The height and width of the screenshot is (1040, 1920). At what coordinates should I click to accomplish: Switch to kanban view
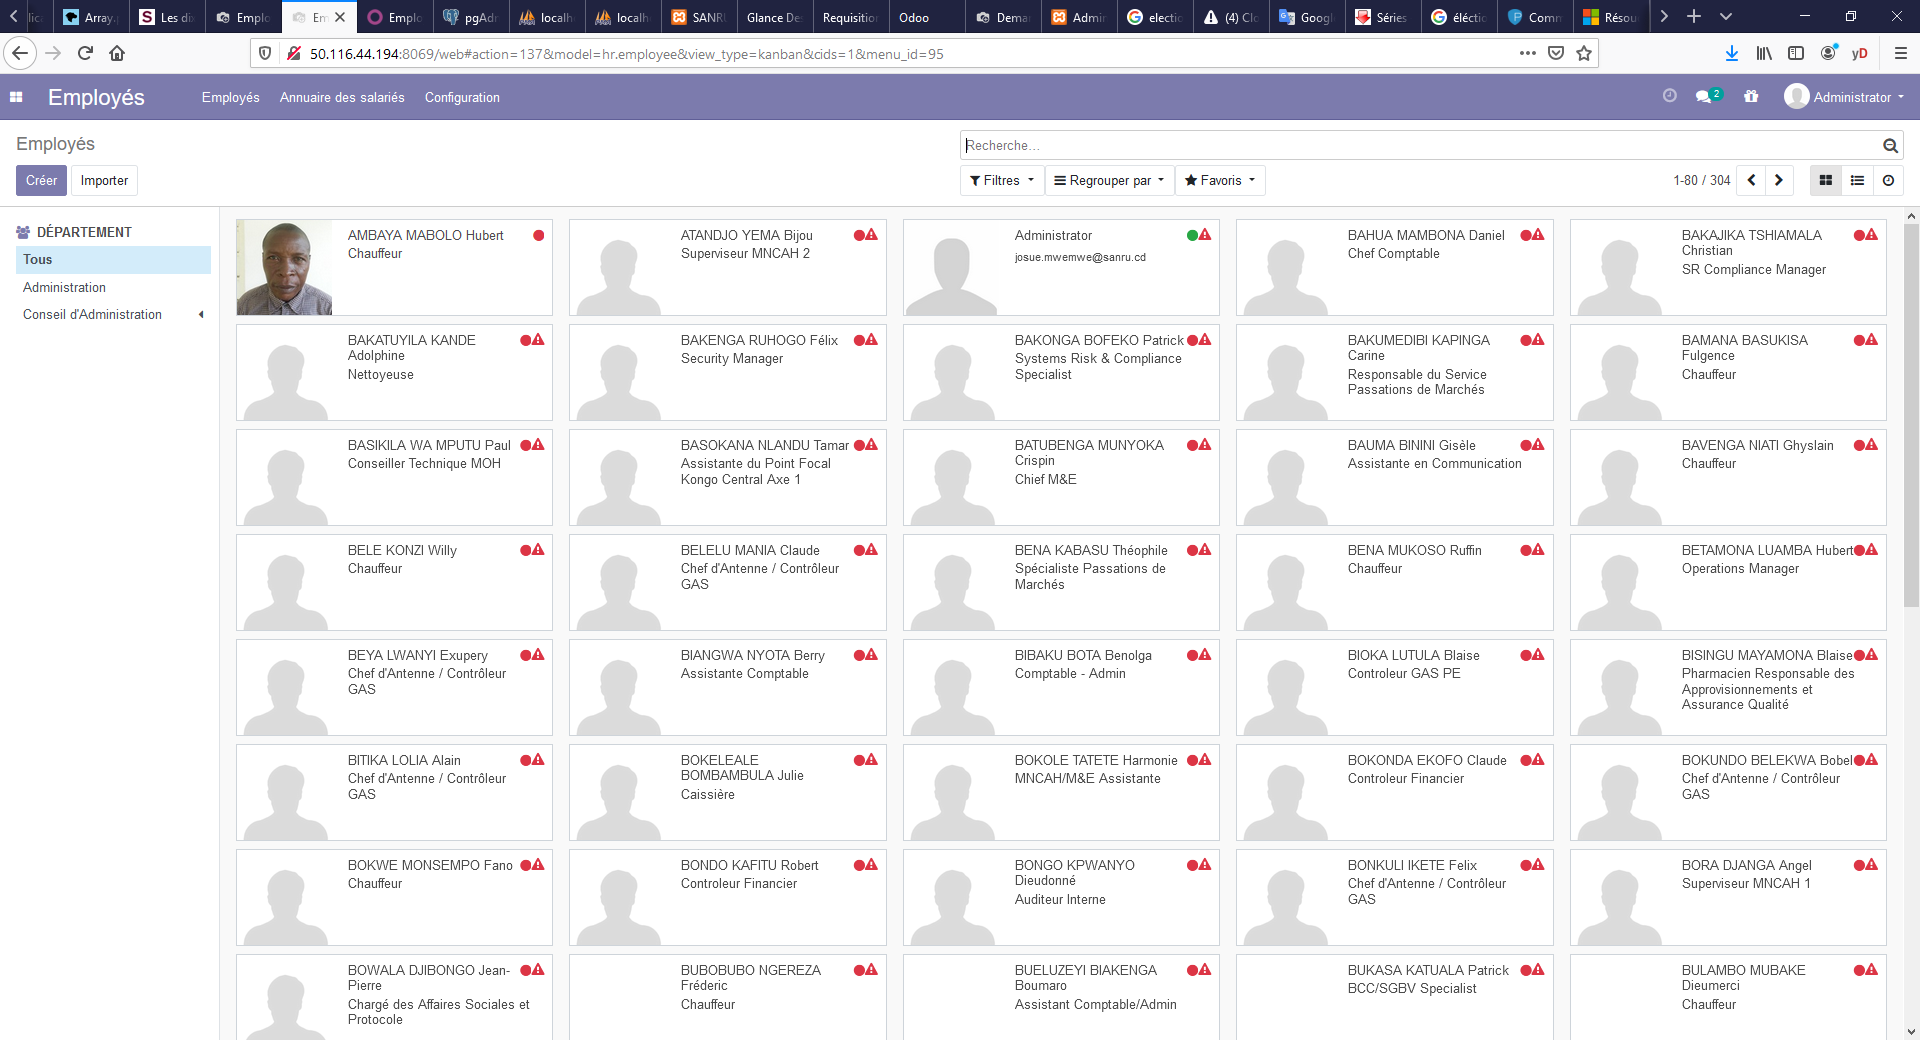1825,180
